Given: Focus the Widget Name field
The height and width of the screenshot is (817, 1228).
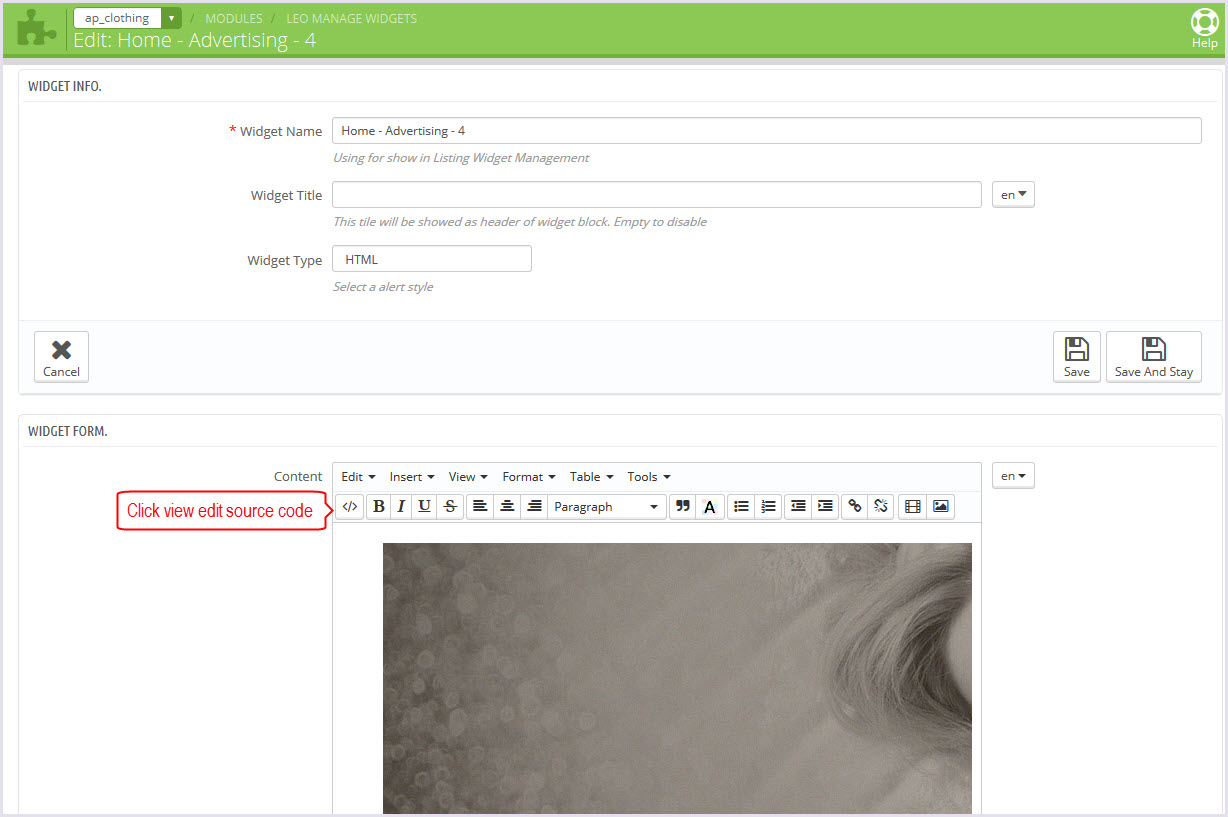Looking at the screenshot, I should tap(767, 131).
